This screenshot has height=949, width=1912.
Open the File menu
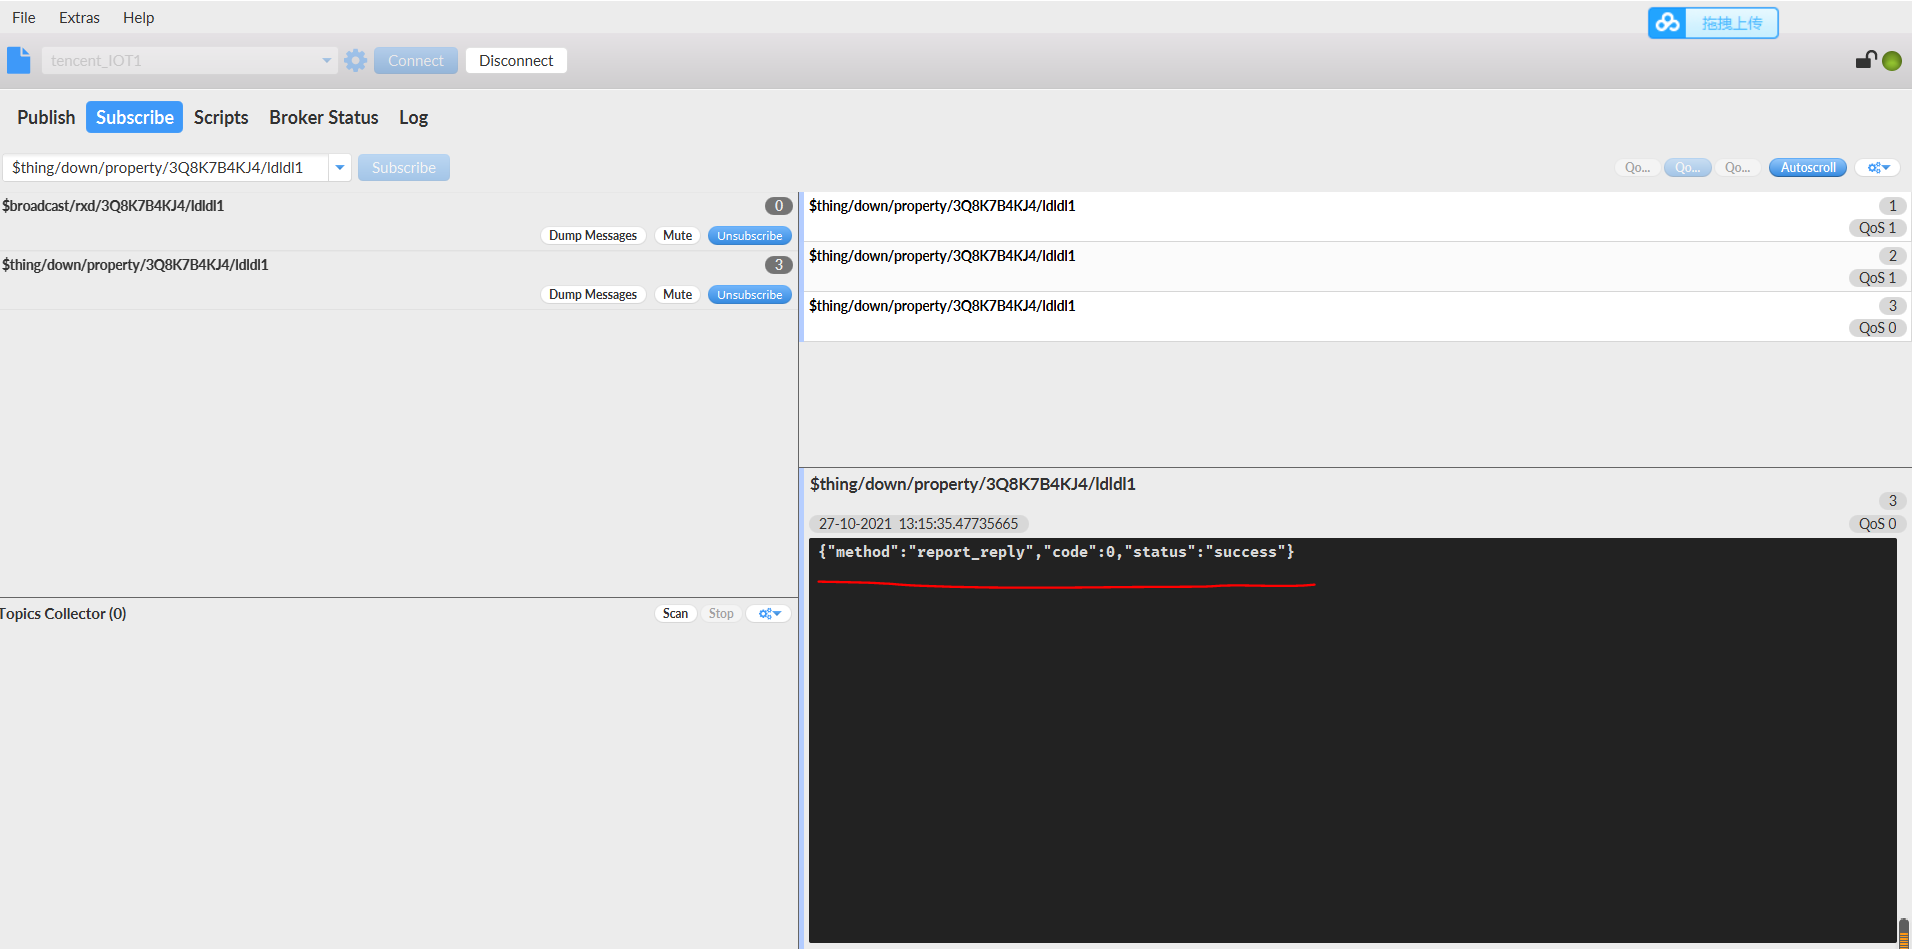click(x=24, y=18)
